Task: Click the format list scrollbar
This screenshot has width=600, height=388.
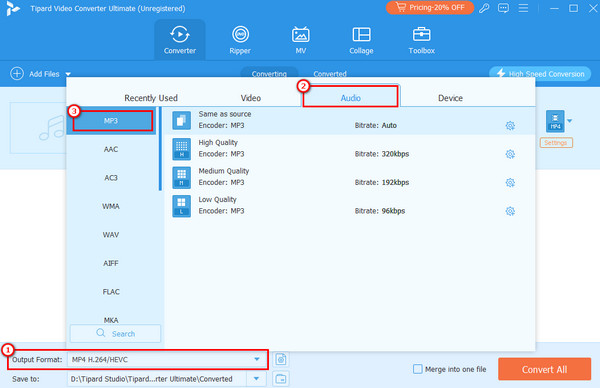Action: pyautogui.click(x=160, y=149)
